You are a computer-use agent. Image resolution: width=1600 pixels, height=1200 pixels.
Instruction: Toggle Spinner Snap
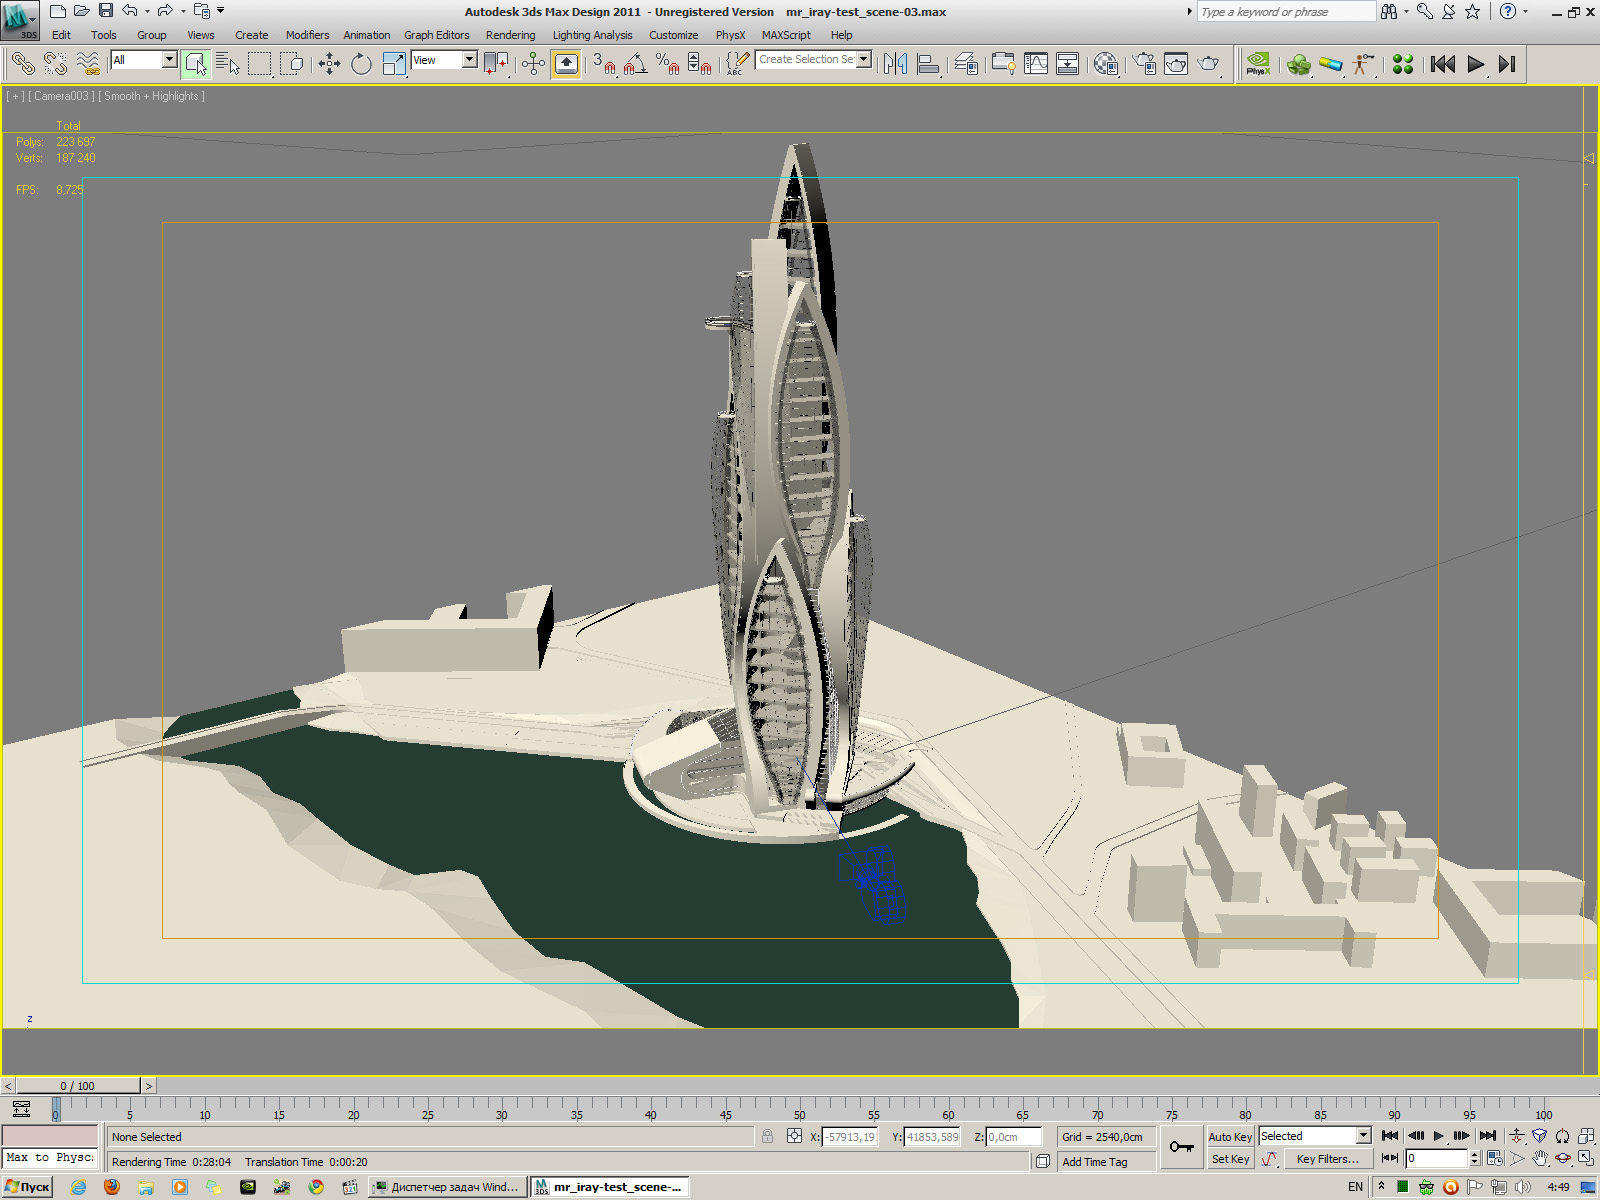click(700, 64)
